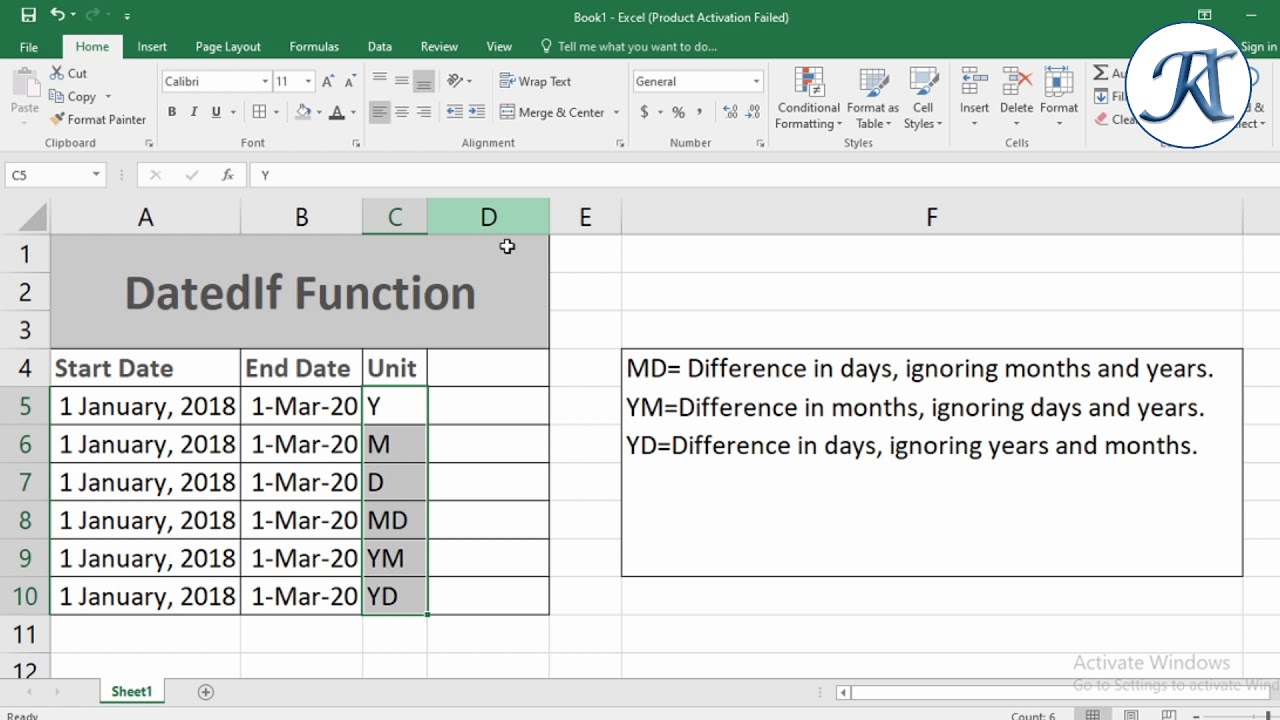
Task: Switch to the Insert tab
Action: tap(152, 47)
